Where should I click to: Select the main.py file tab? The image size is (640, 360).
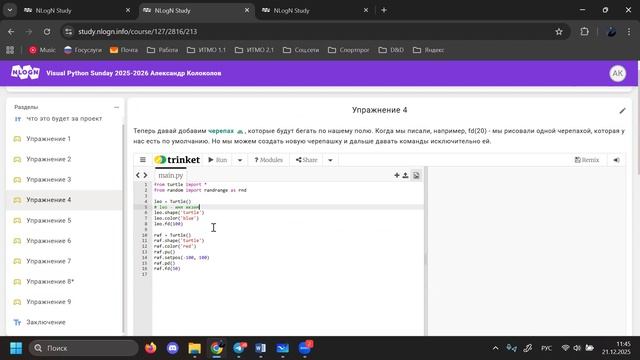point(171,176)
